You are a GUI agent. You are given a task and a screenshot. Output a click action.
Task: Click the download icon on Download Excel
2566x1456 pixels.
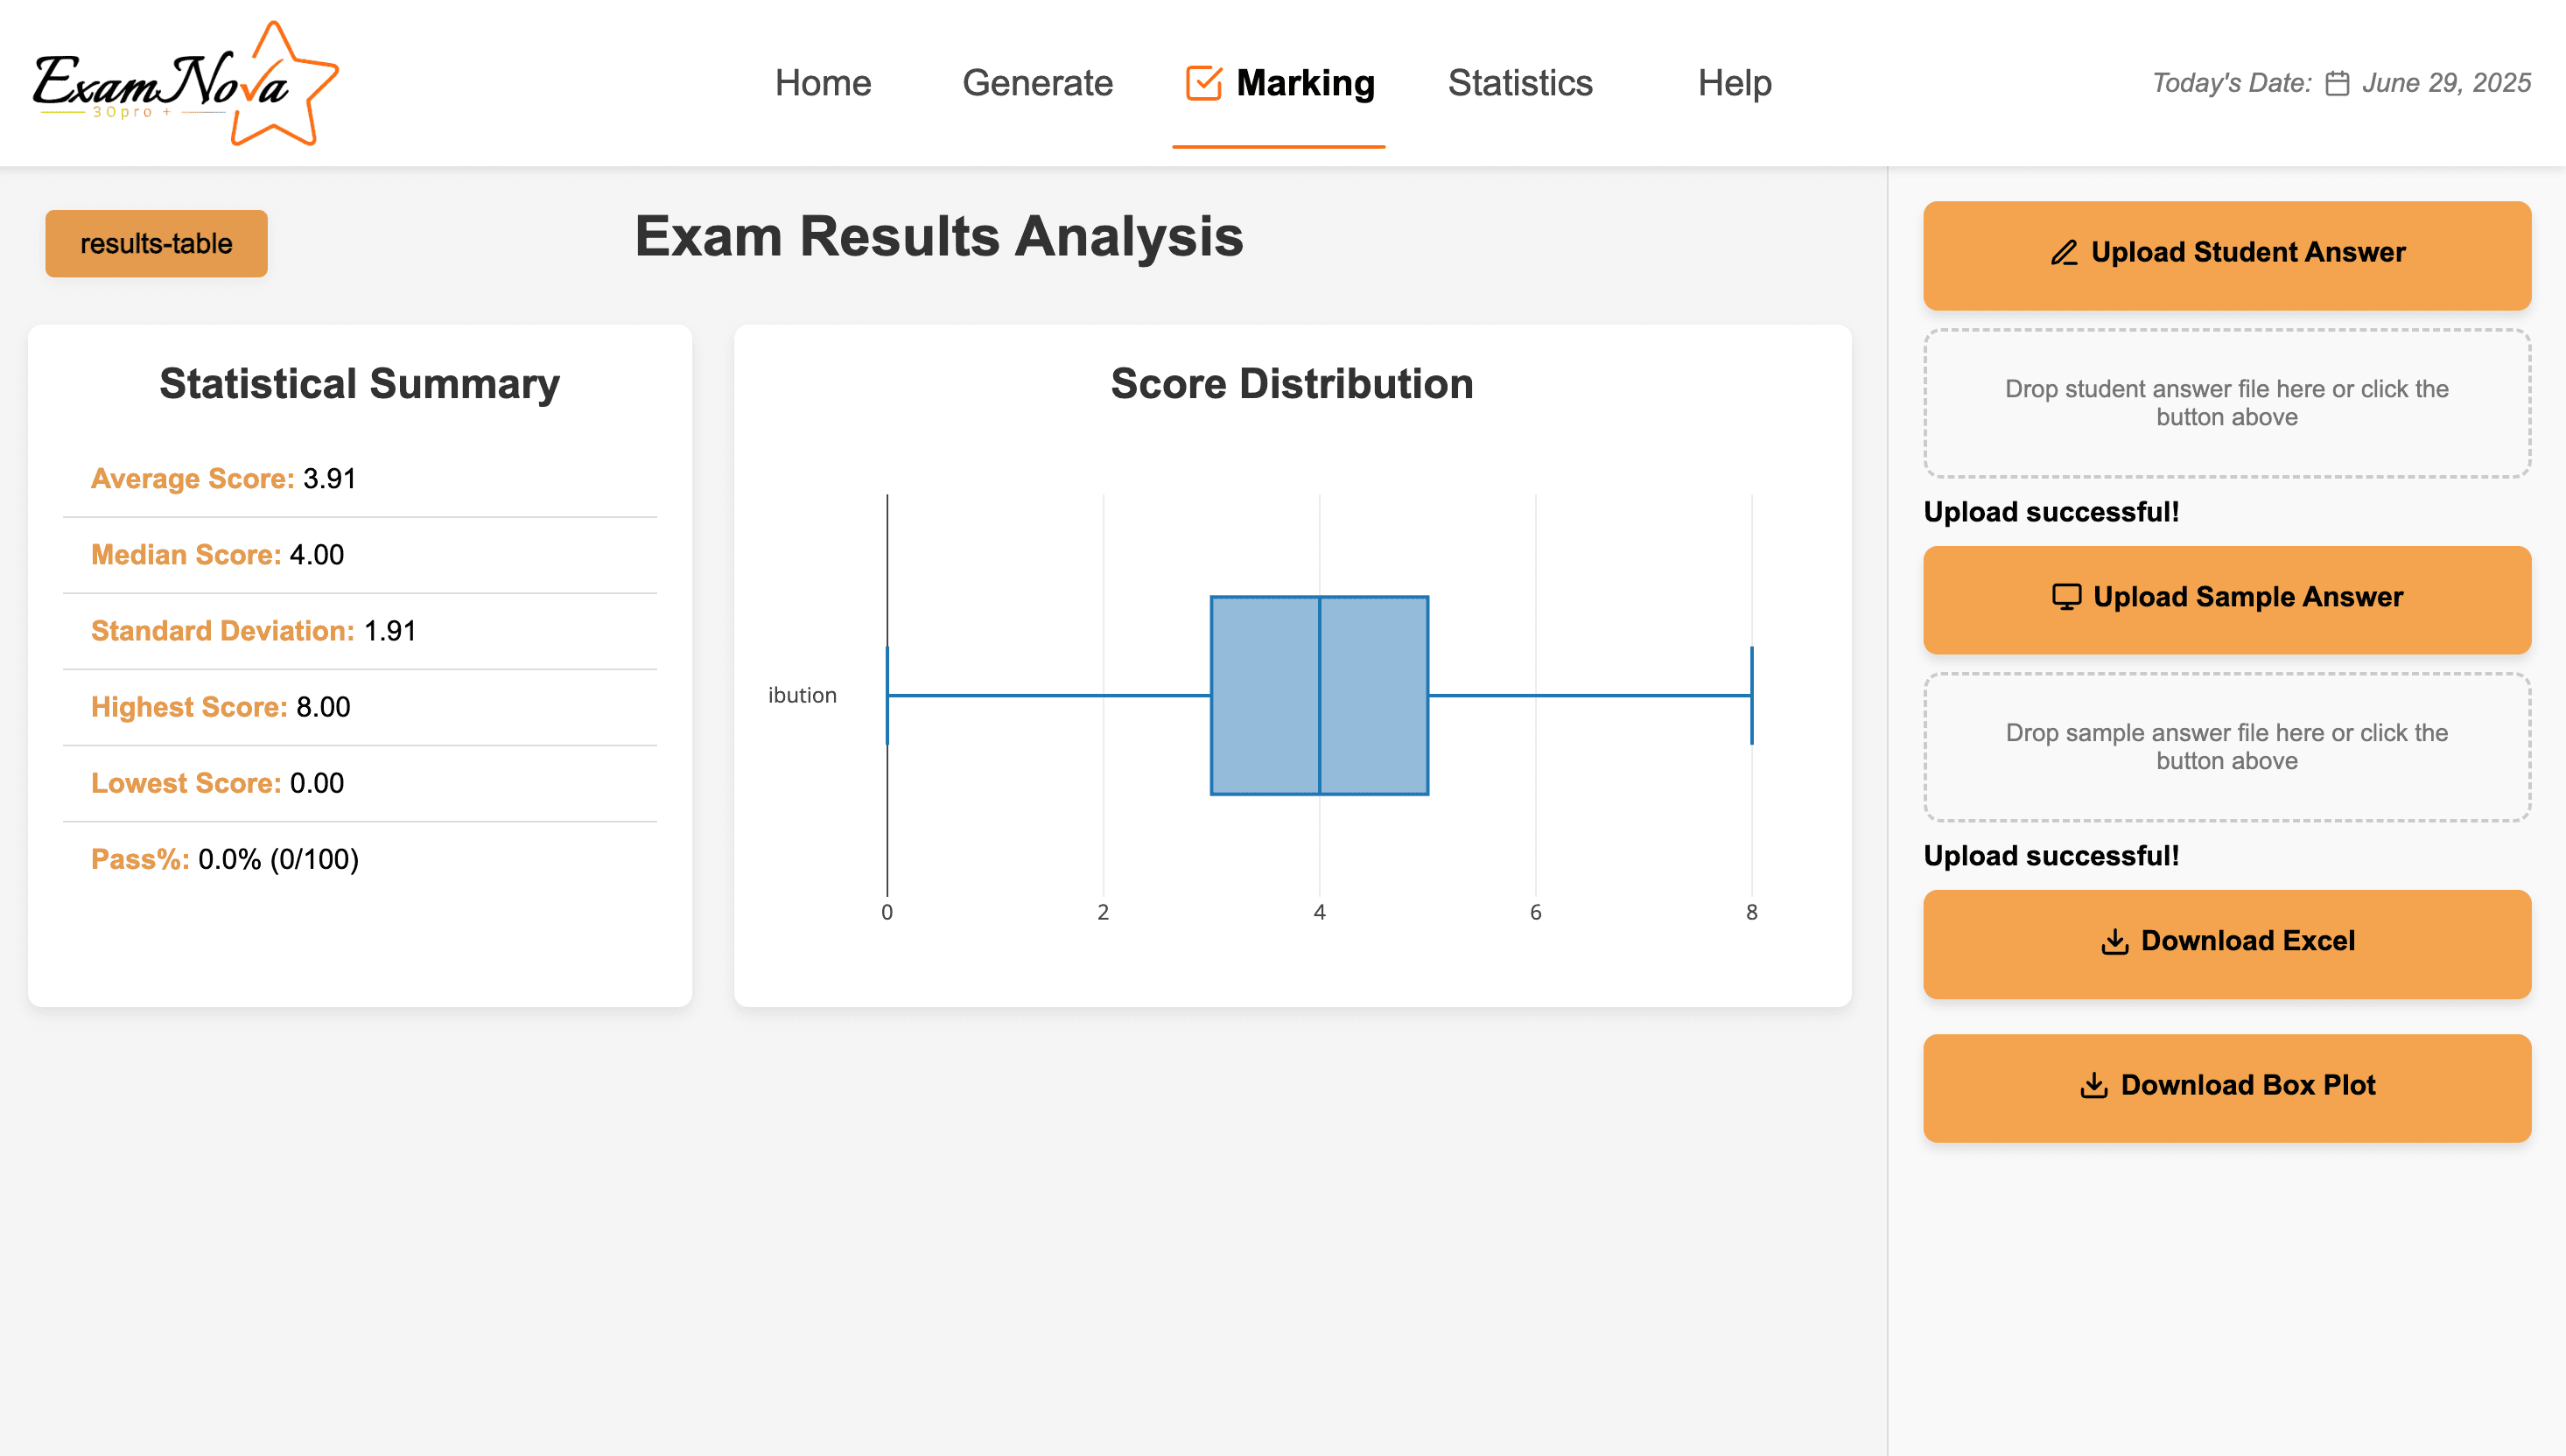click(x=2114, y=942)
